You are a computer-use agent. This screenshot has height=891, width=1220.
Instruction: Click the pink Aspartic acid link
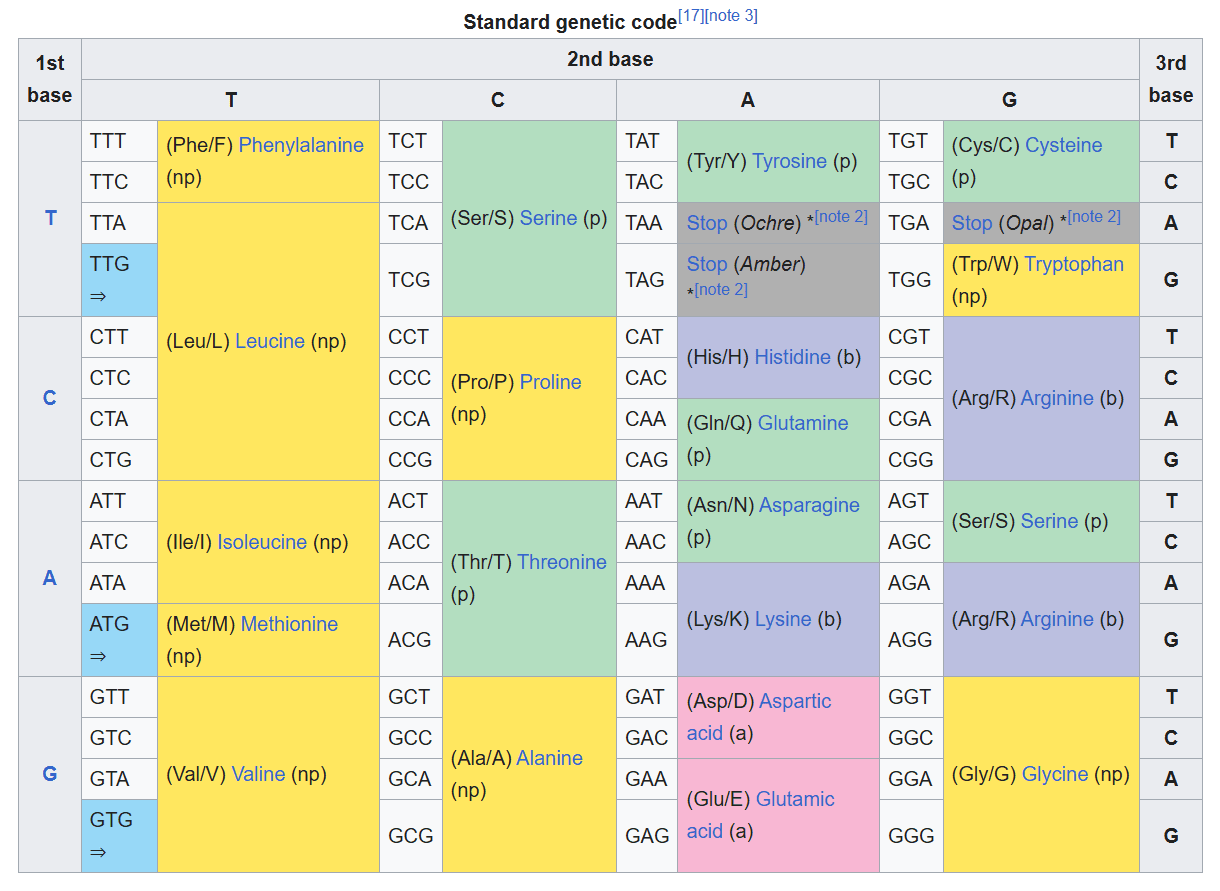pyautogui.click(x=795, y=701)
